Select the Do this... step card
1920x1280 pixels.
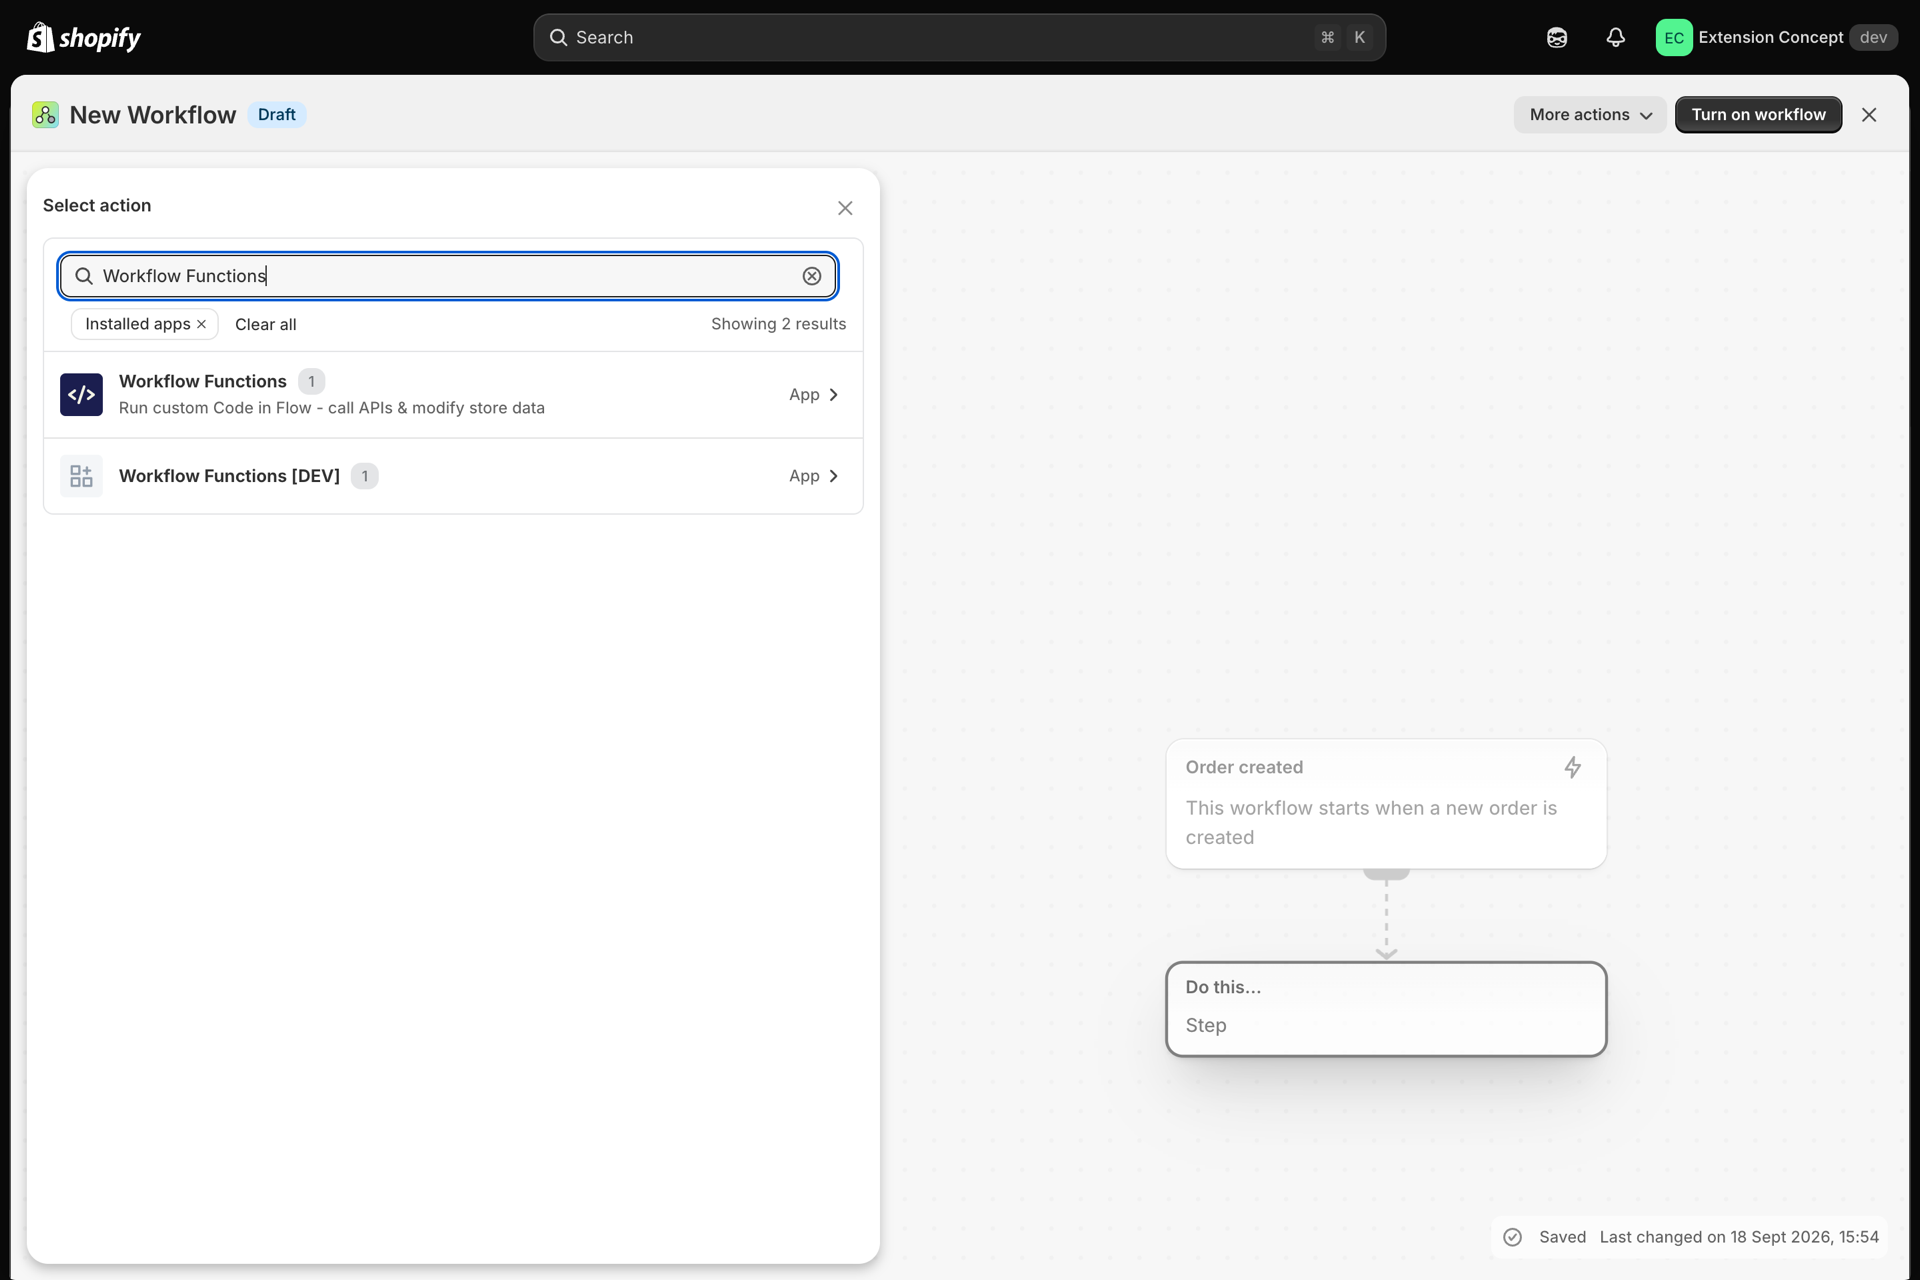tap(1386, 1009)
